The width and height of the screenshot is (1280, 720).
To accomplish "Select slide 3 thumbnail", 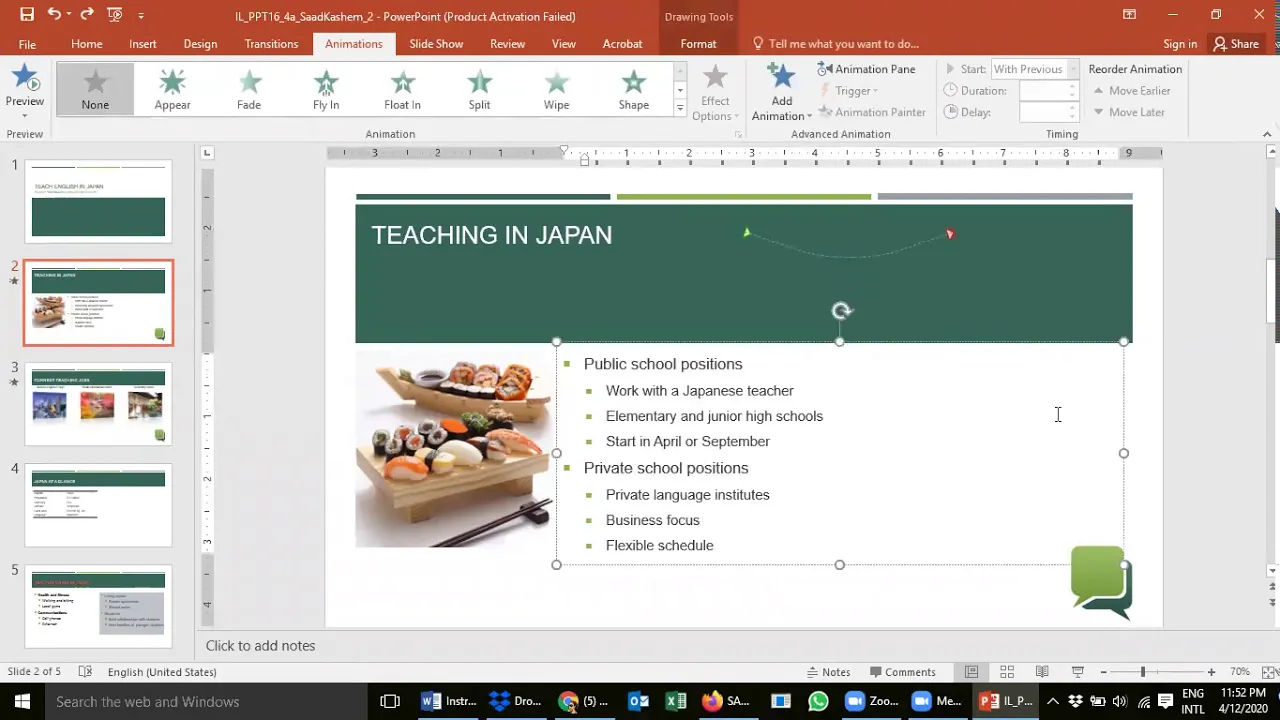I will tap(98, 404).
